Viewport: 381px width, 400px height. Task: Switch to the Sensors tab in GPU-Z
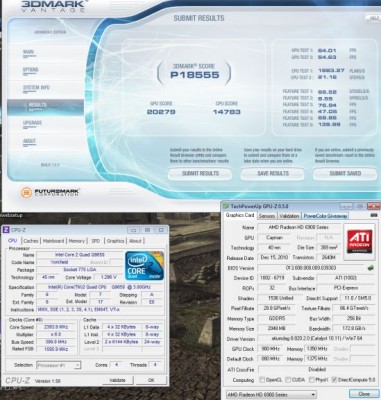tap(267, 216)
